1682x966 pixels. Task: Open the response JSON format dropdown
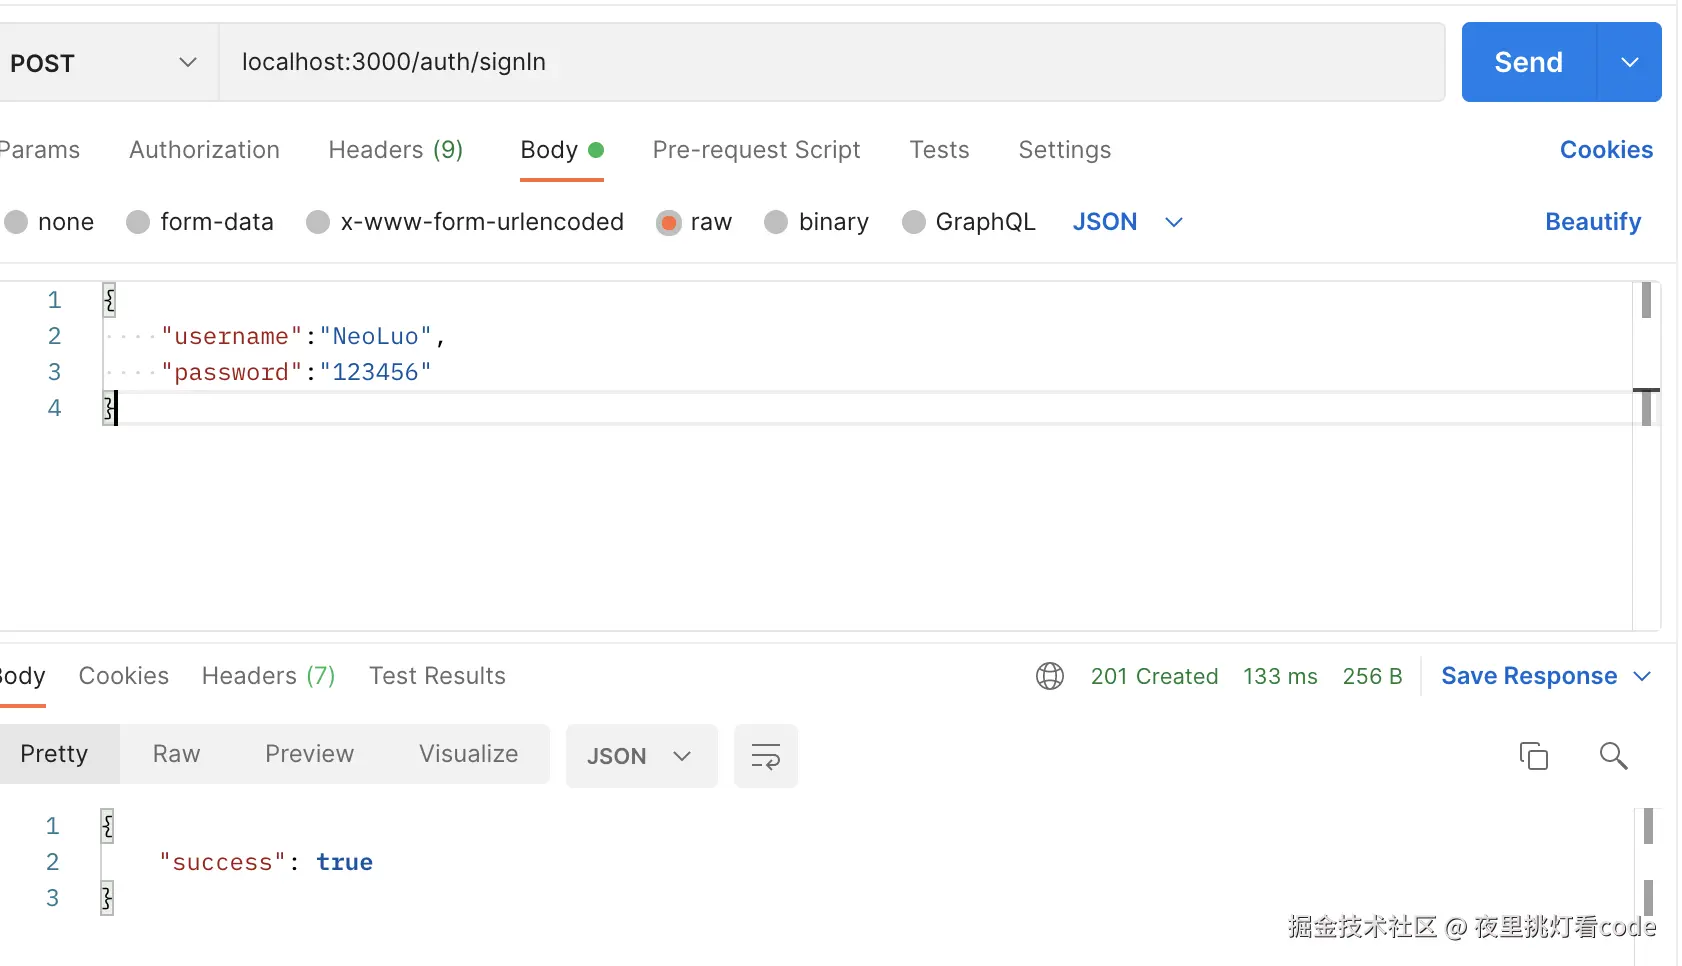(640, 756)
